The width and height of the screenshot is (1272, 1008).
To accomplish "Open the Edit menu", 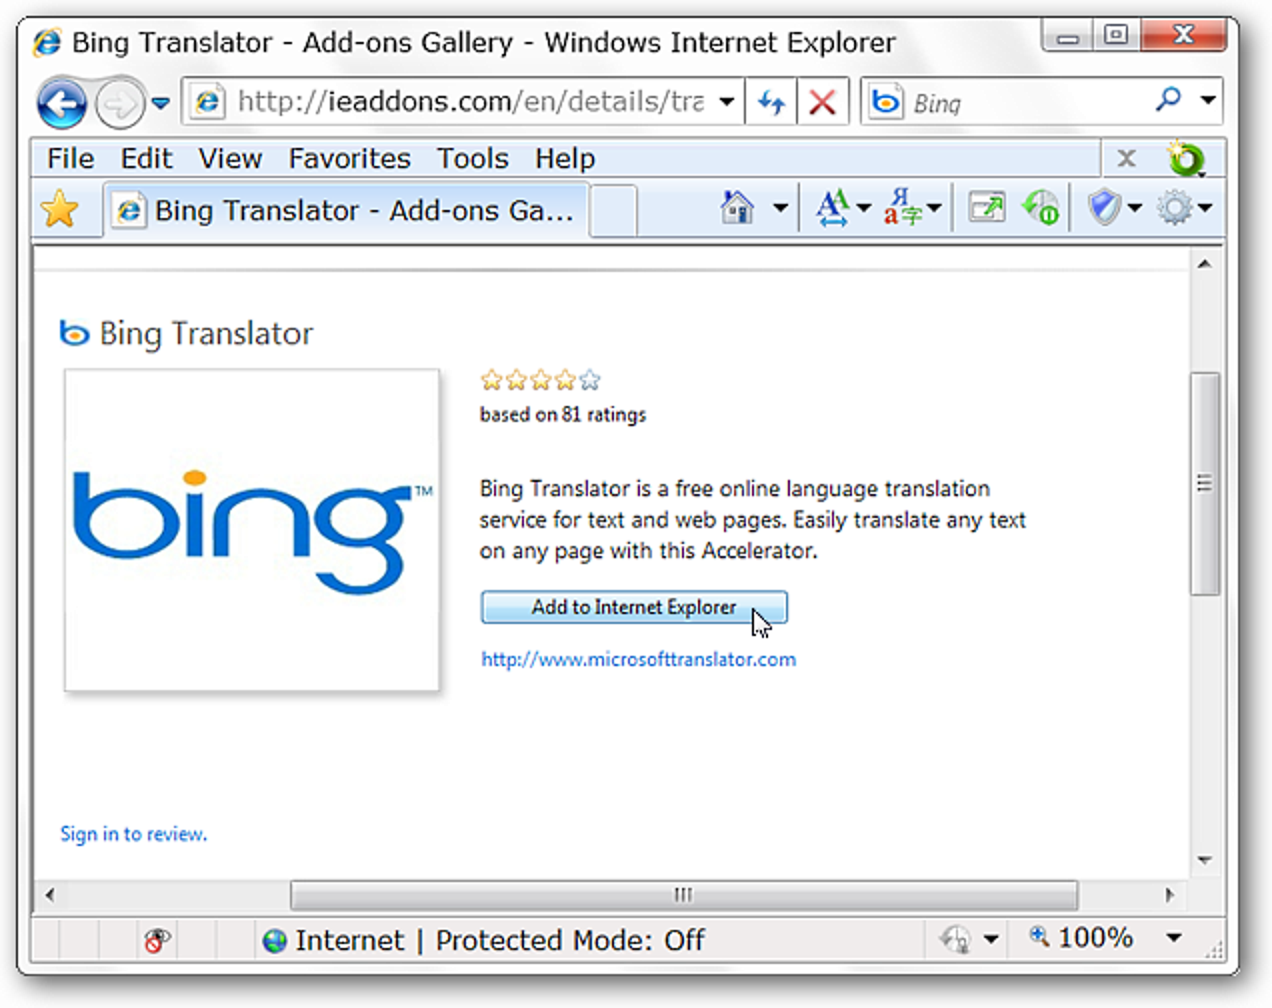I will 146,159.
